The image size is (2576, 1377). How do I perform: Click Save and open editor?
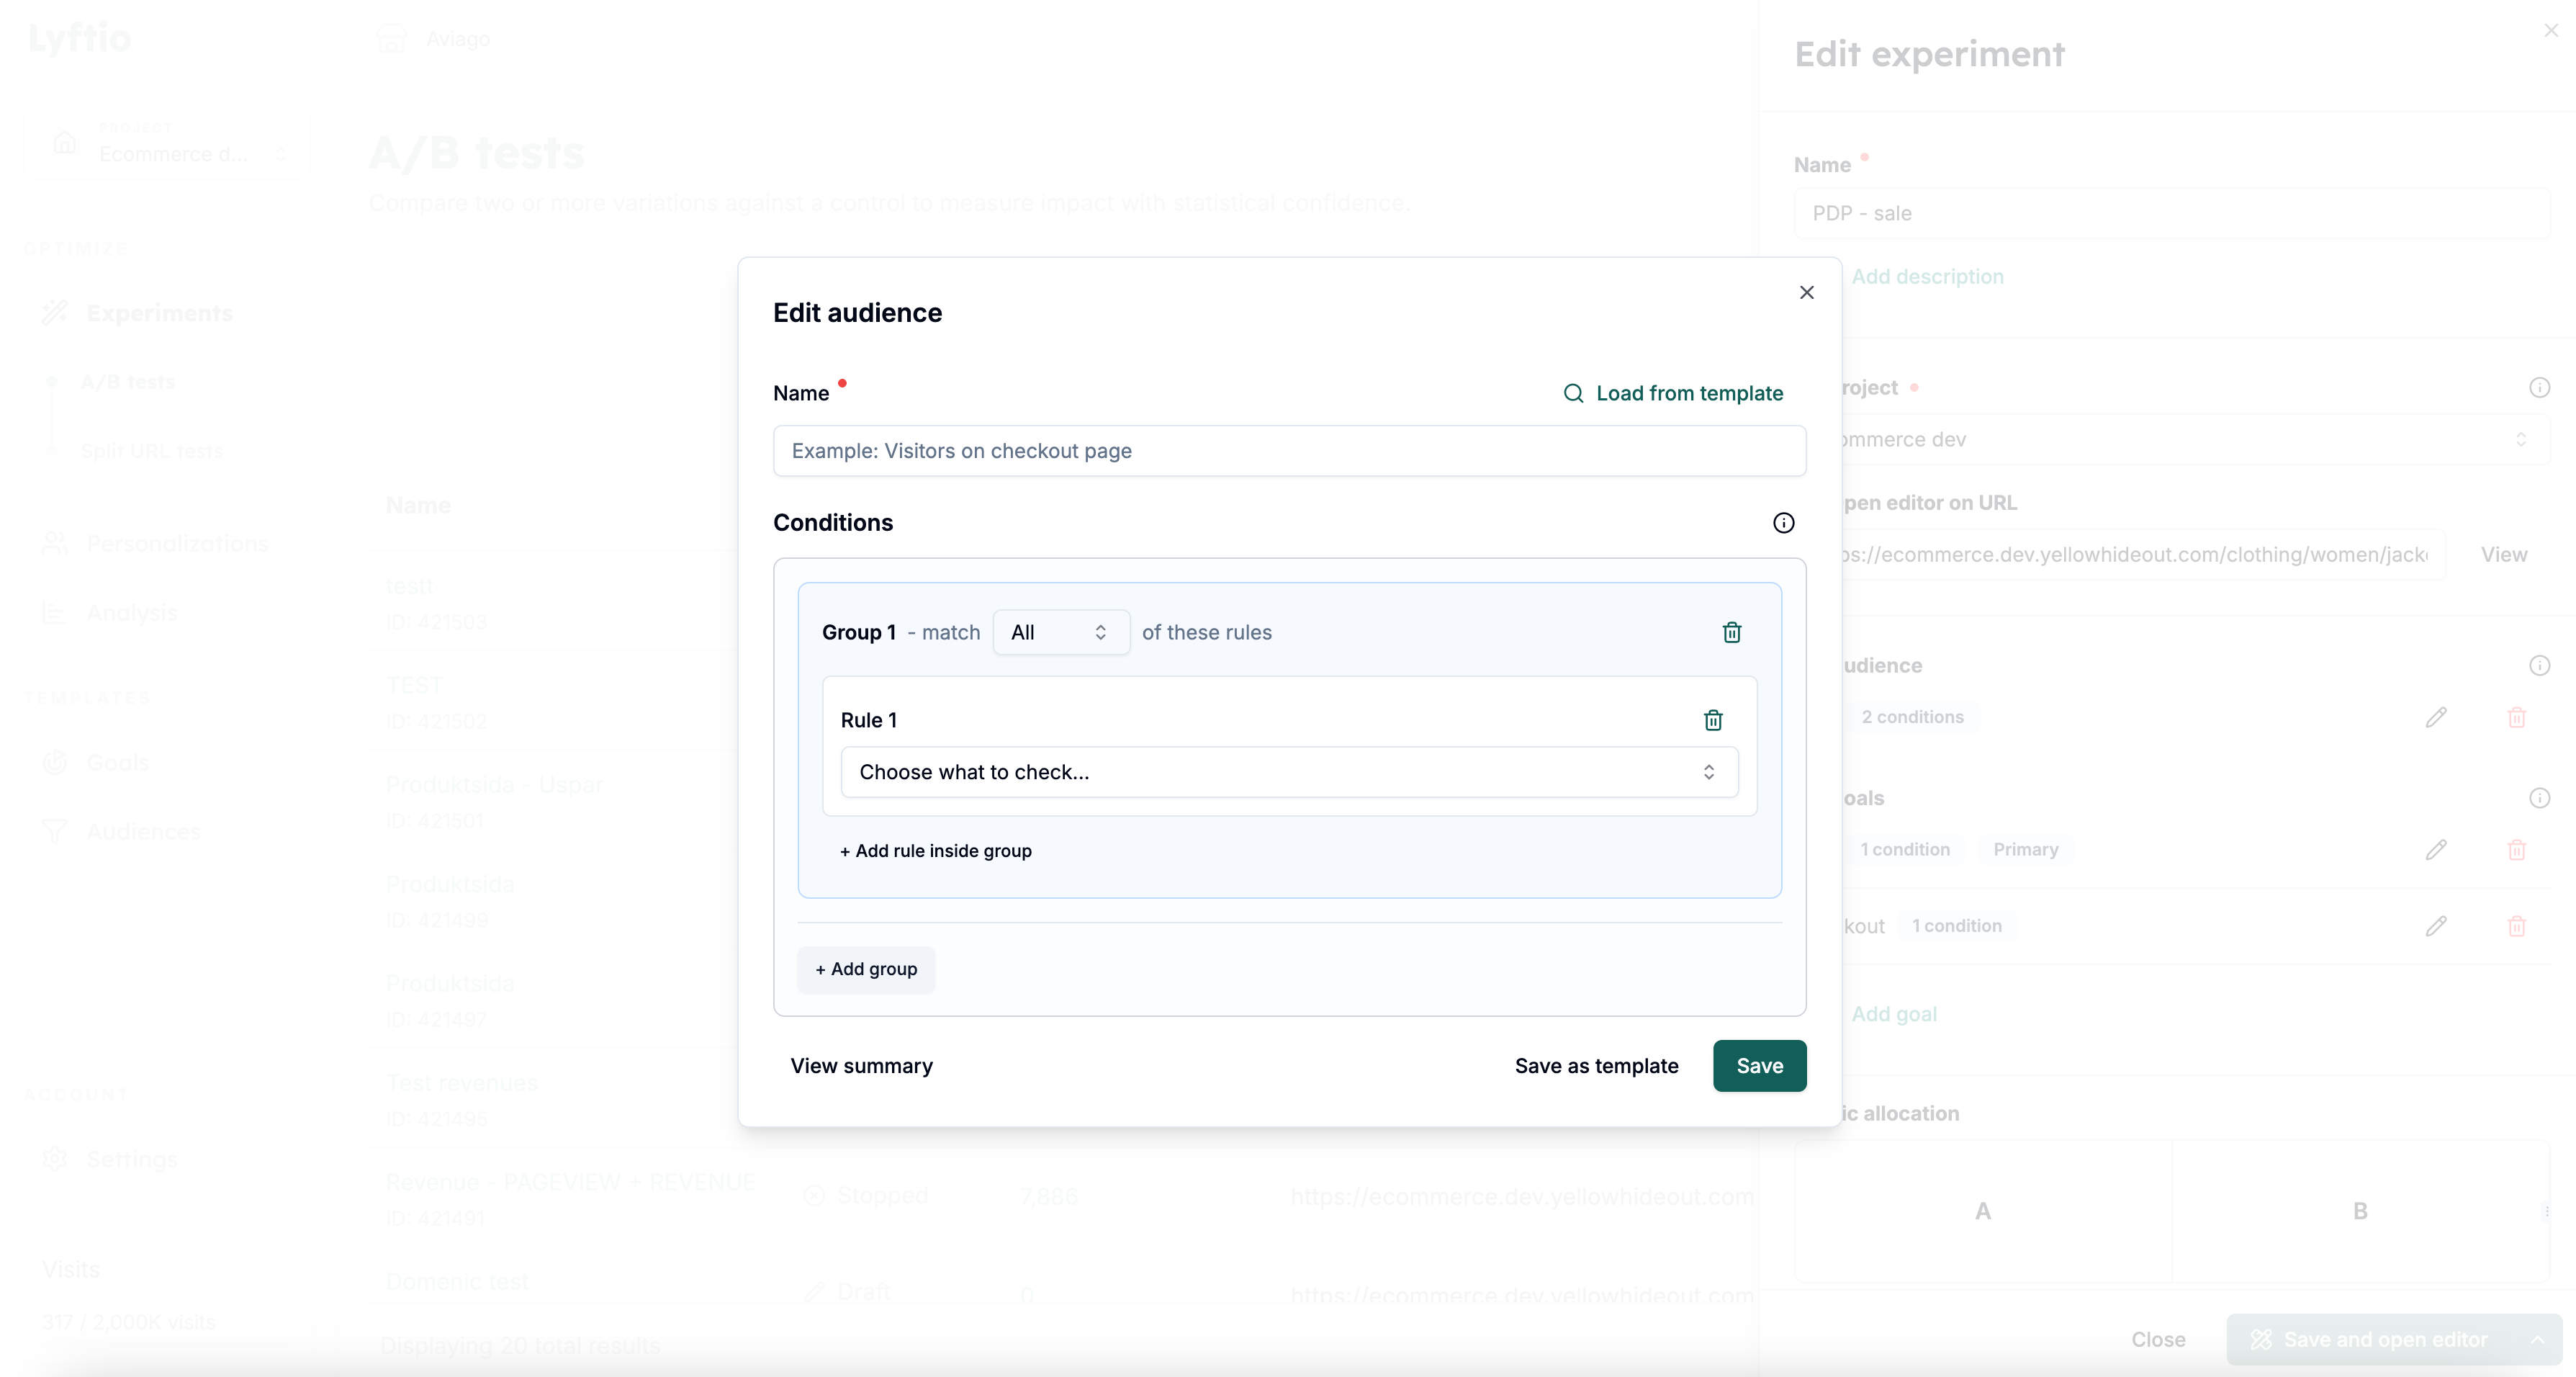(x=2370, y=1339)
